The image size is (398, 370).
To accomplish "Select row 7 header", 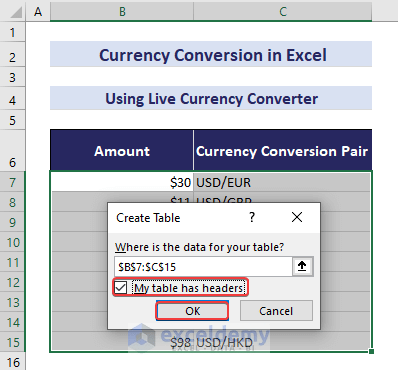I will (x=13, y=182).
